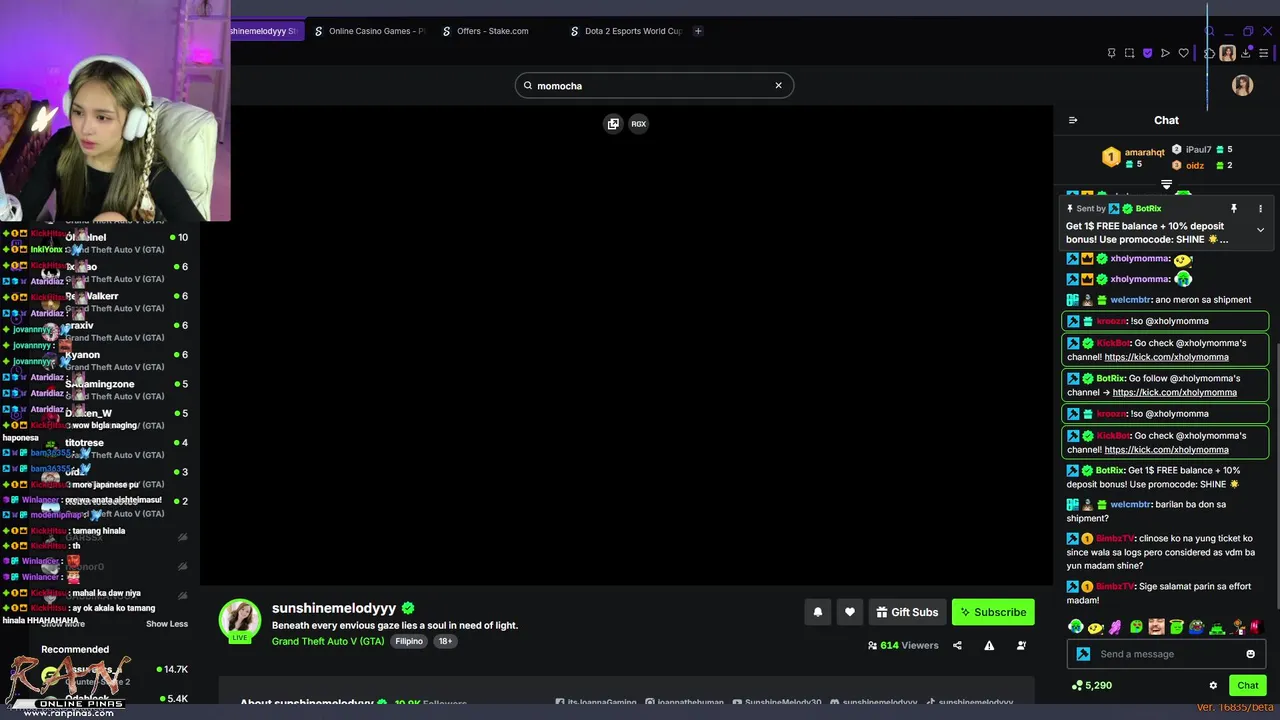Click the browser tab search magnifier

[x=1209, y=31]
